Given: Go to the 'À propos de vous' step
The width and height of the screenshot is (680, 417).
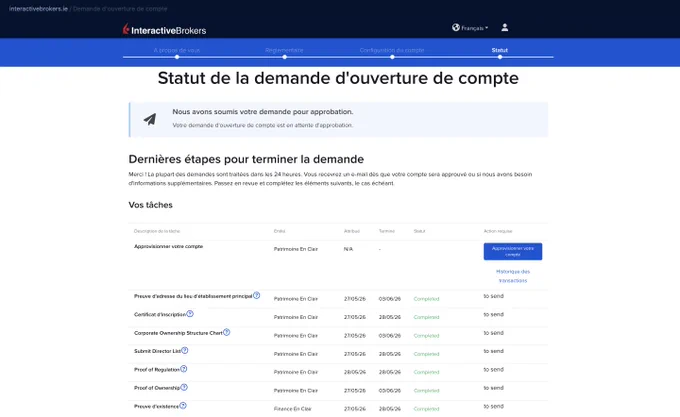Looking at the screenshot, I should [x=177, y=50].
